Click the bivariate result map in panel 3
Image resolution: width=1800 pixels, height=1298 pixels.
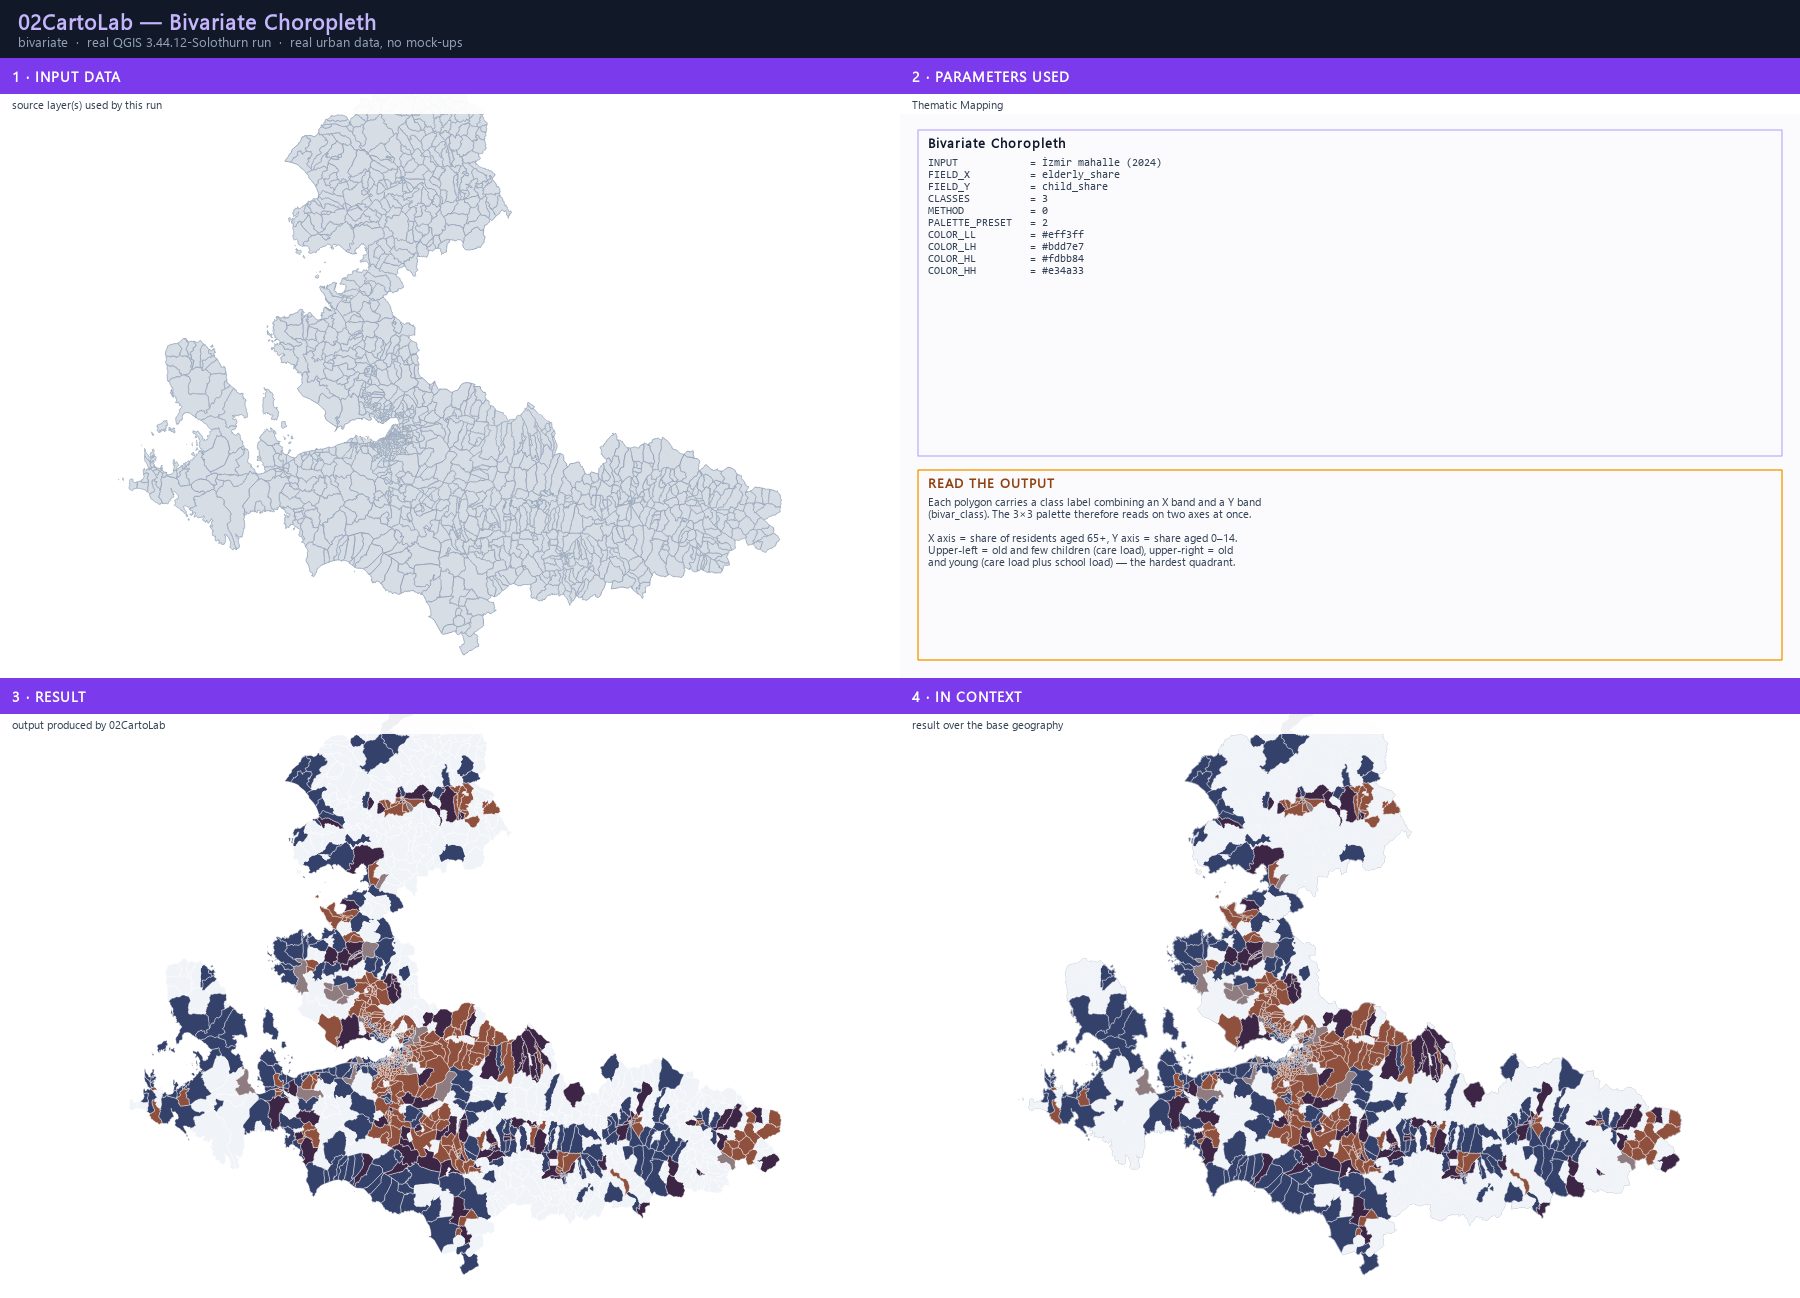coord(450,1004)
